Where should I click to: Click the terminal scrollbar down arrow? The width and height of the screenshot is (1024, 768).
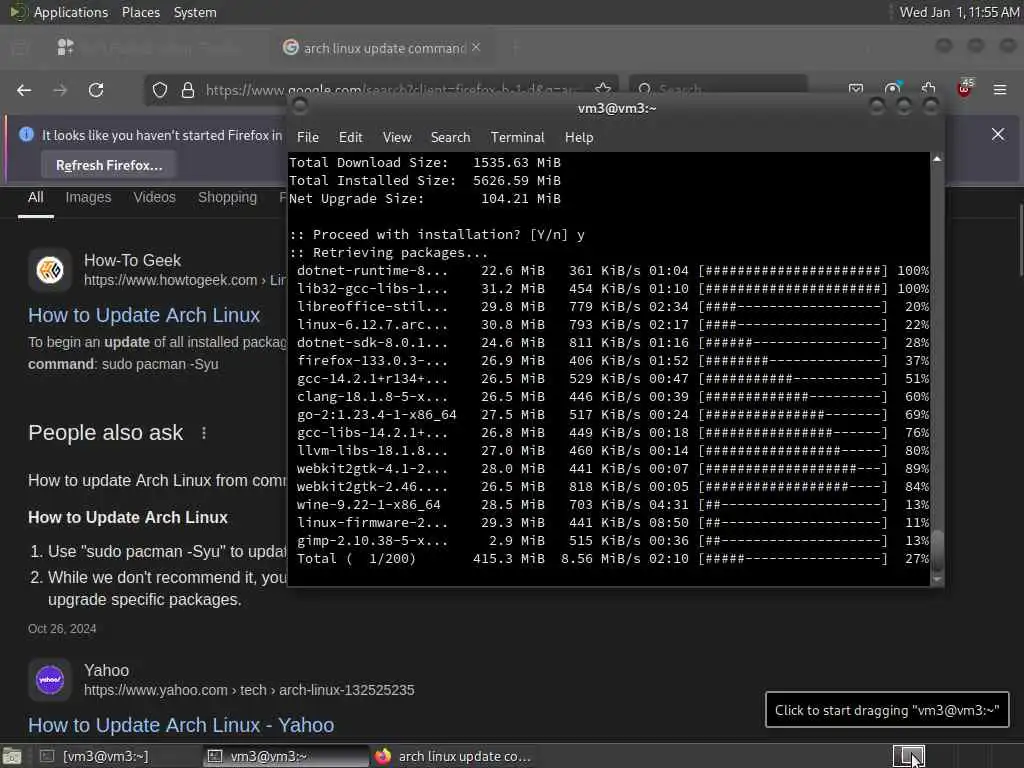(x=937, y=579)
